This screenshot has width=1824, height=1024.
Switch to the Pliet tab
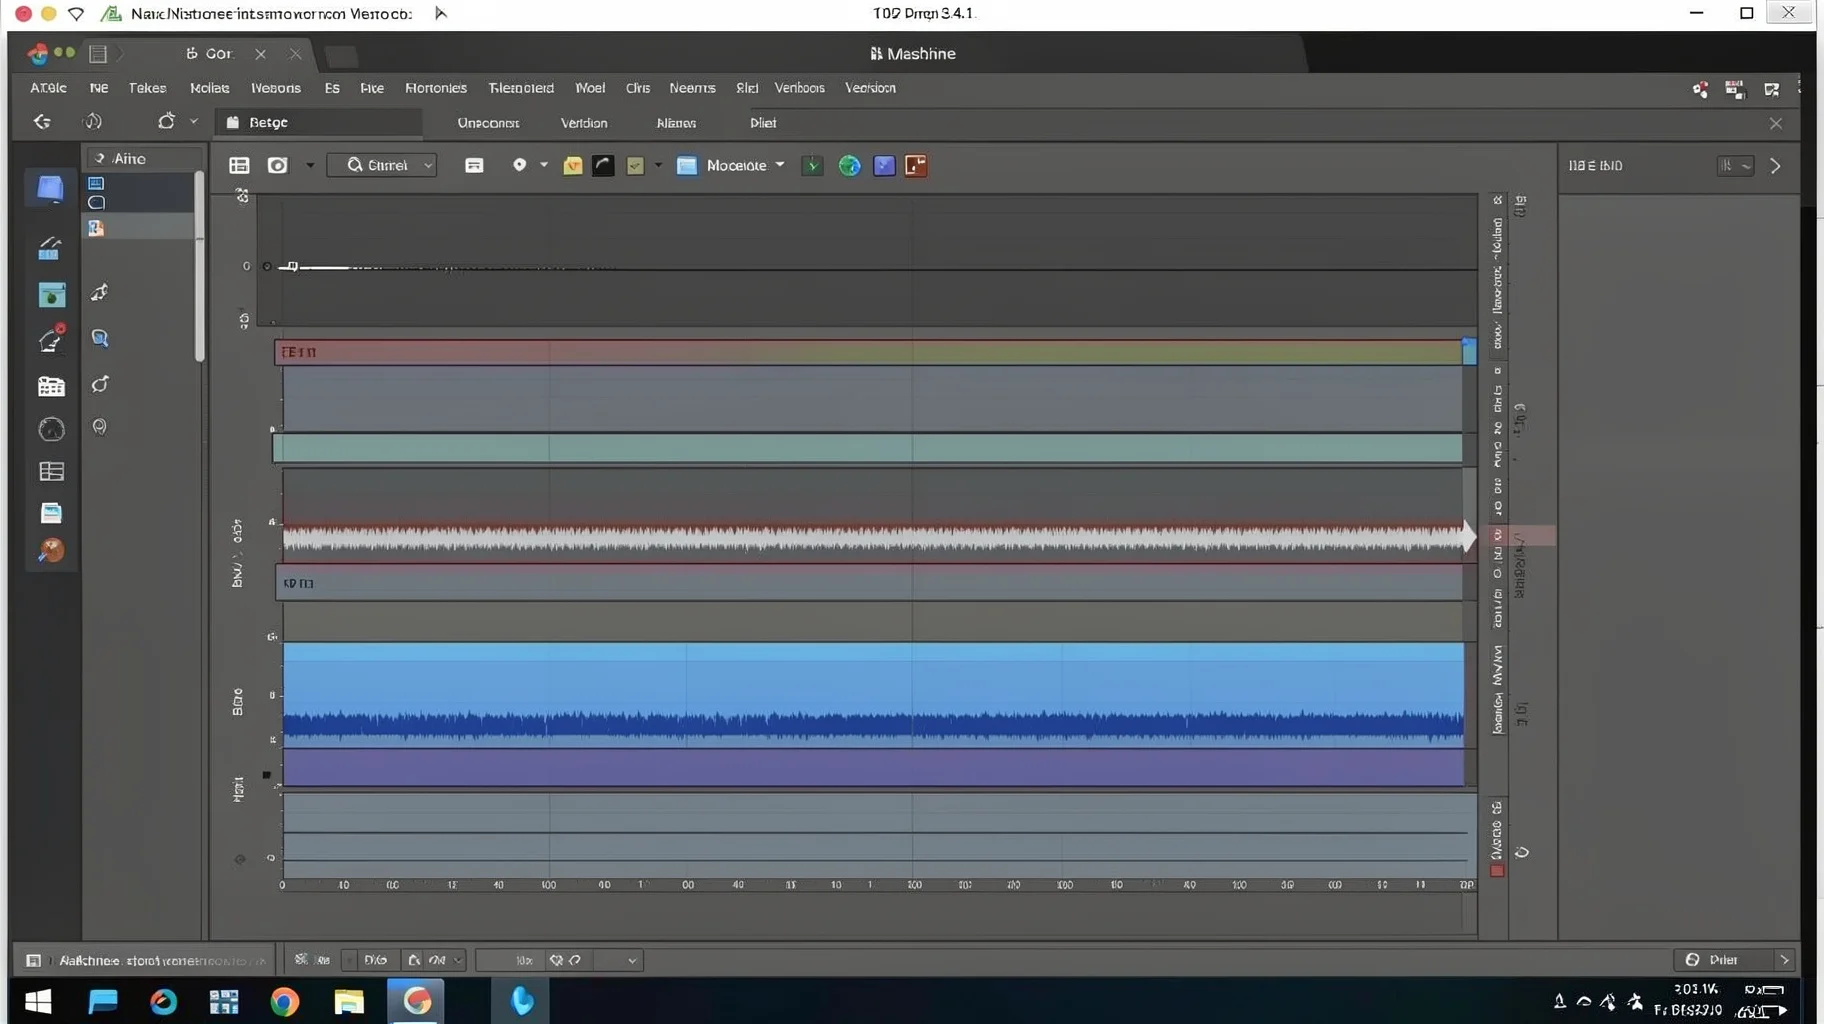coord(763,123)
